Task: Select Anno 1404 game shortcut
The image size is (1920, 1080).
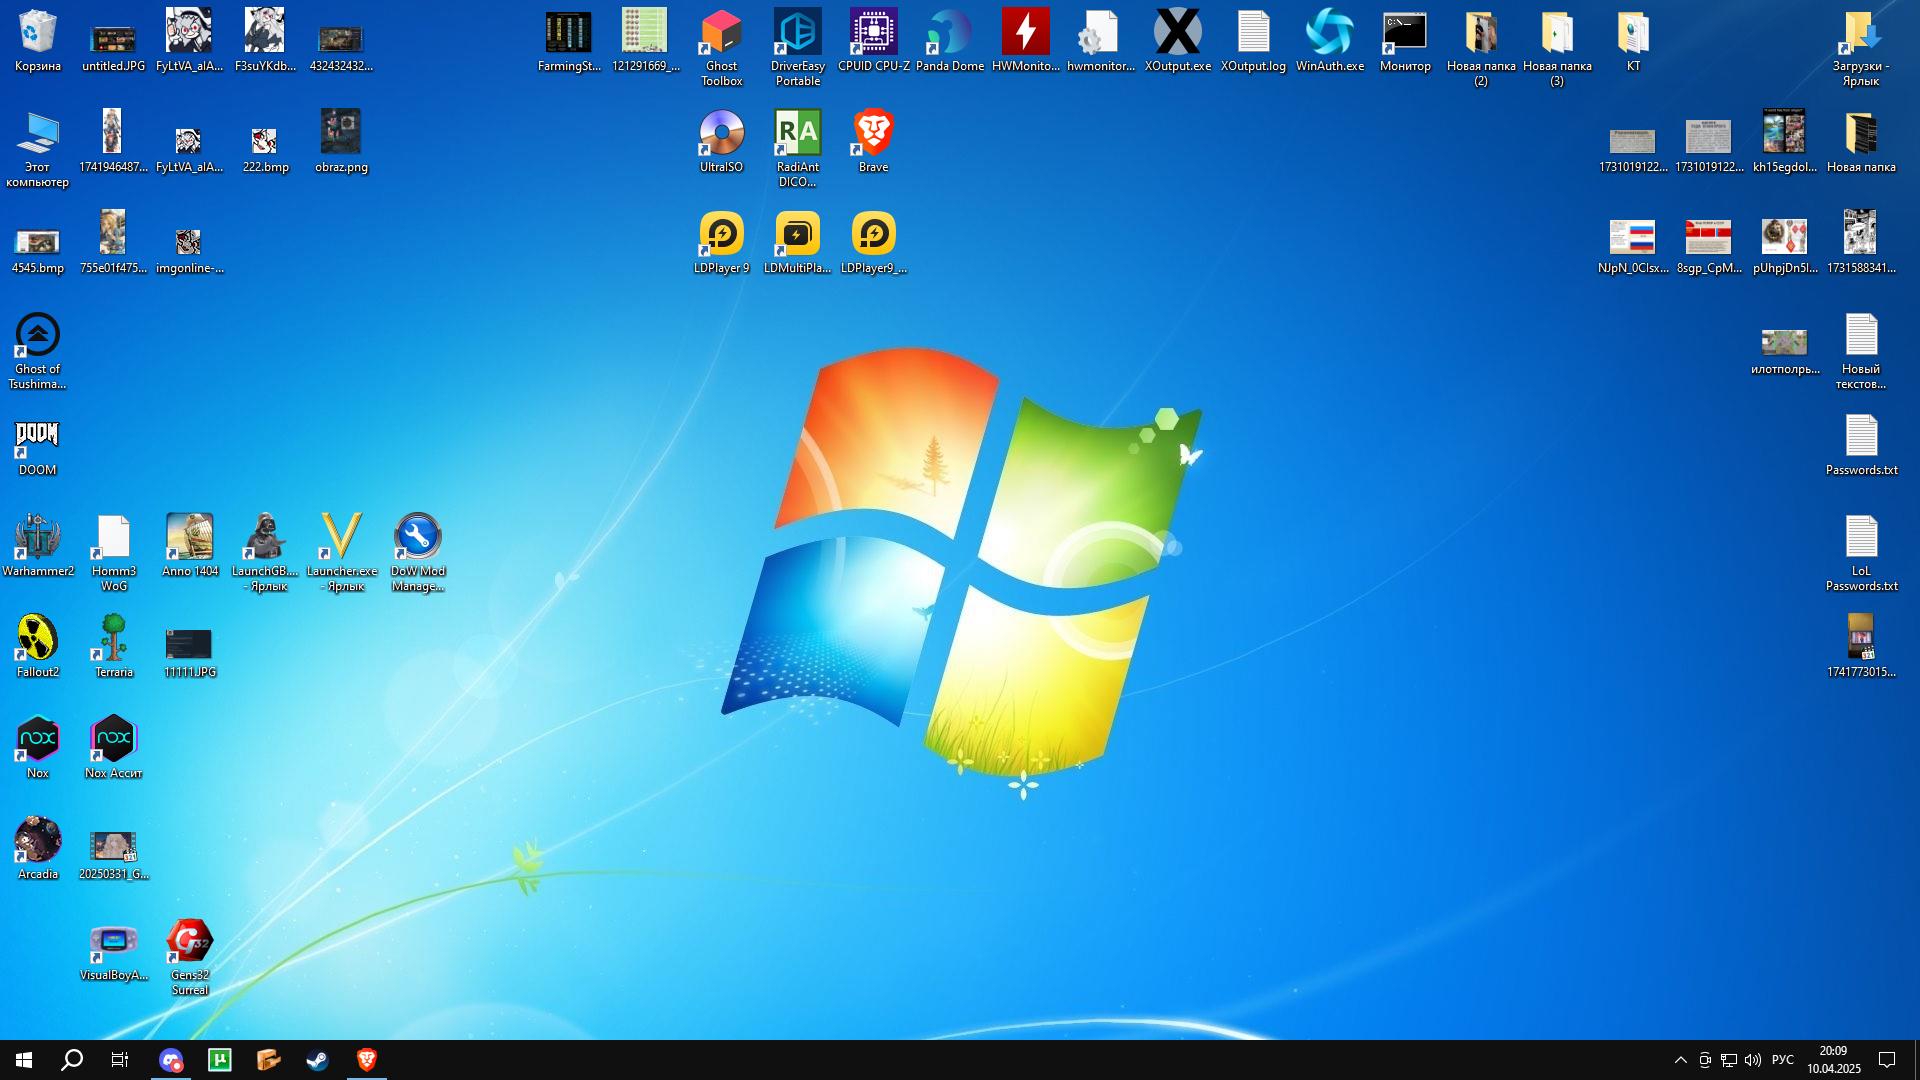Action: (189, 546)
